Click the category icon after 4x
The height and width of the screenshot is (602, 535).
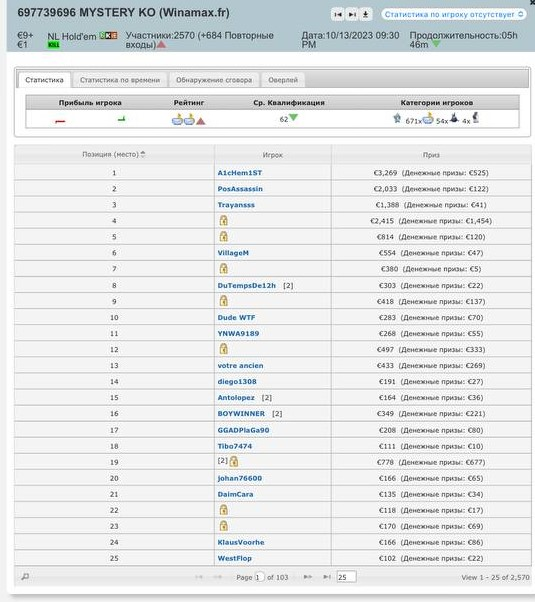point(476,117)
